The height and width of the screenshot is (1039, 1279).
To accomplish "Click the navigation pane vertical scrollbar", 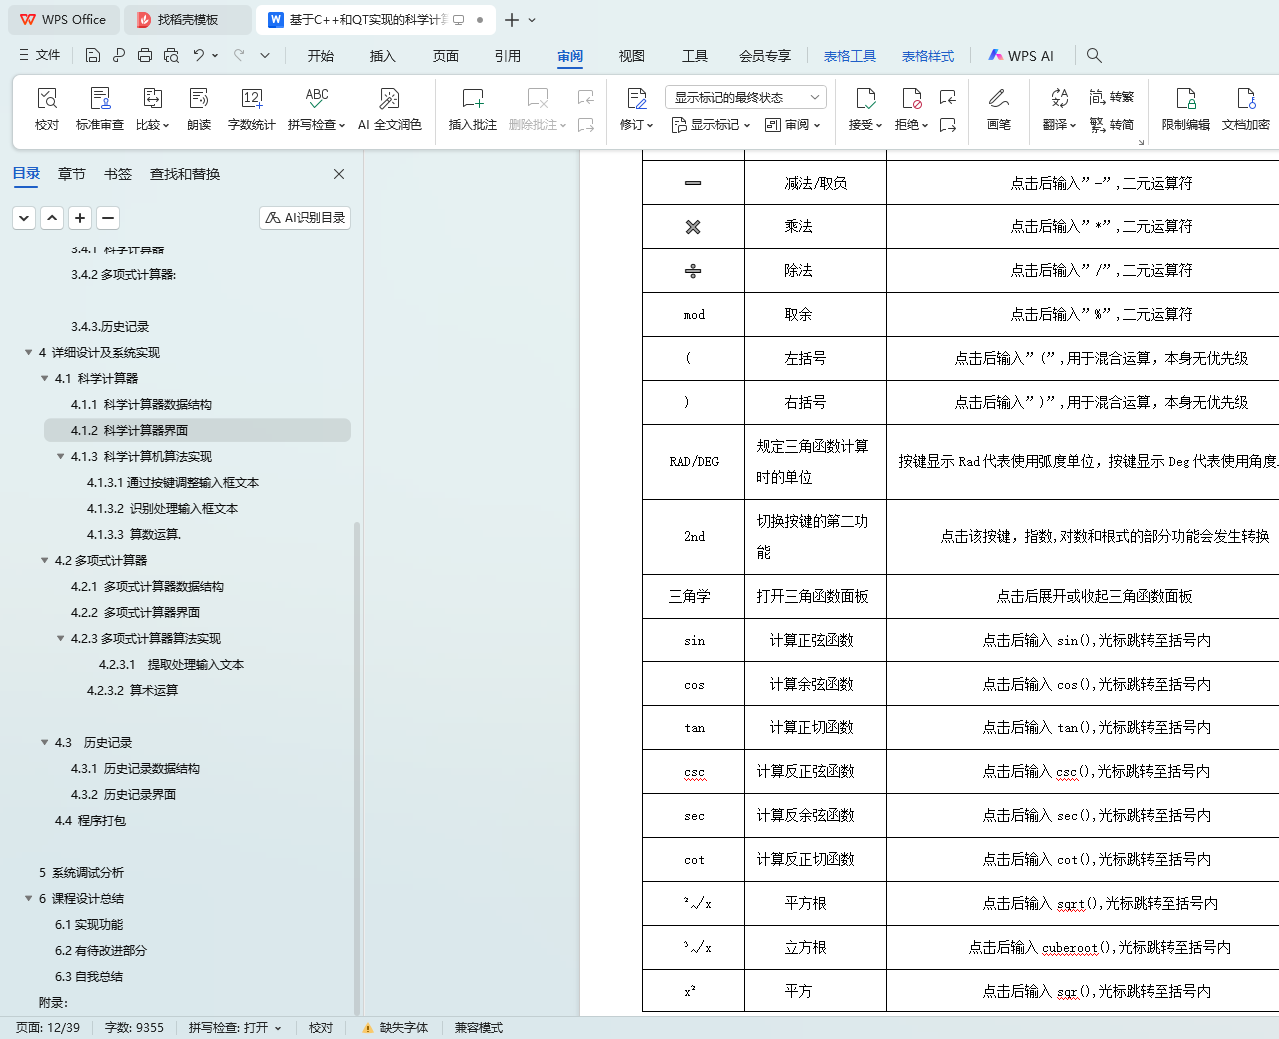I will 357,767.
